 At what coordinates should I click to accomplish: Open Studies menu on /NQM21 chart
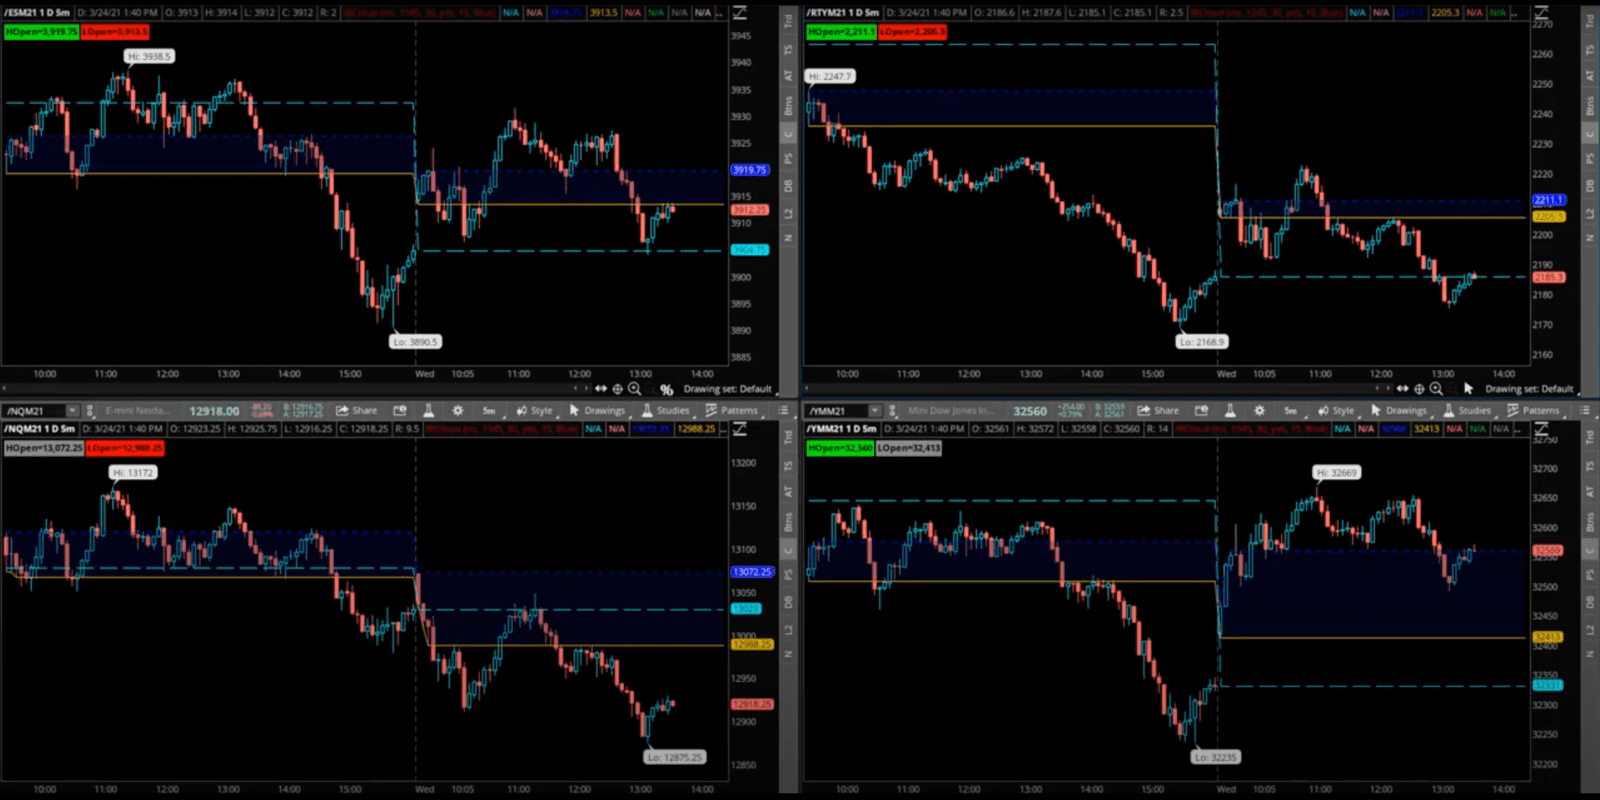click(666, 410)
